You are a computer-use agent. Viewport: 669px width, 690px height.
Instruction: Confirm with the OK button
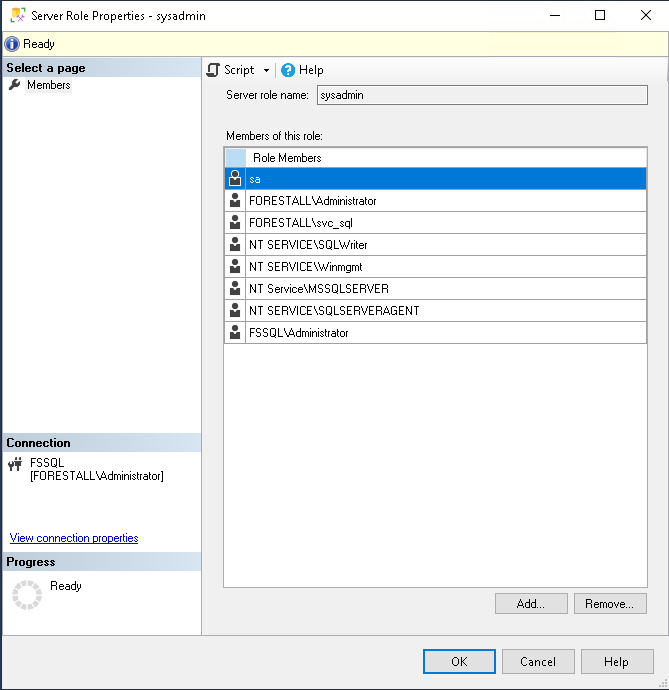(x=459, y=662)
